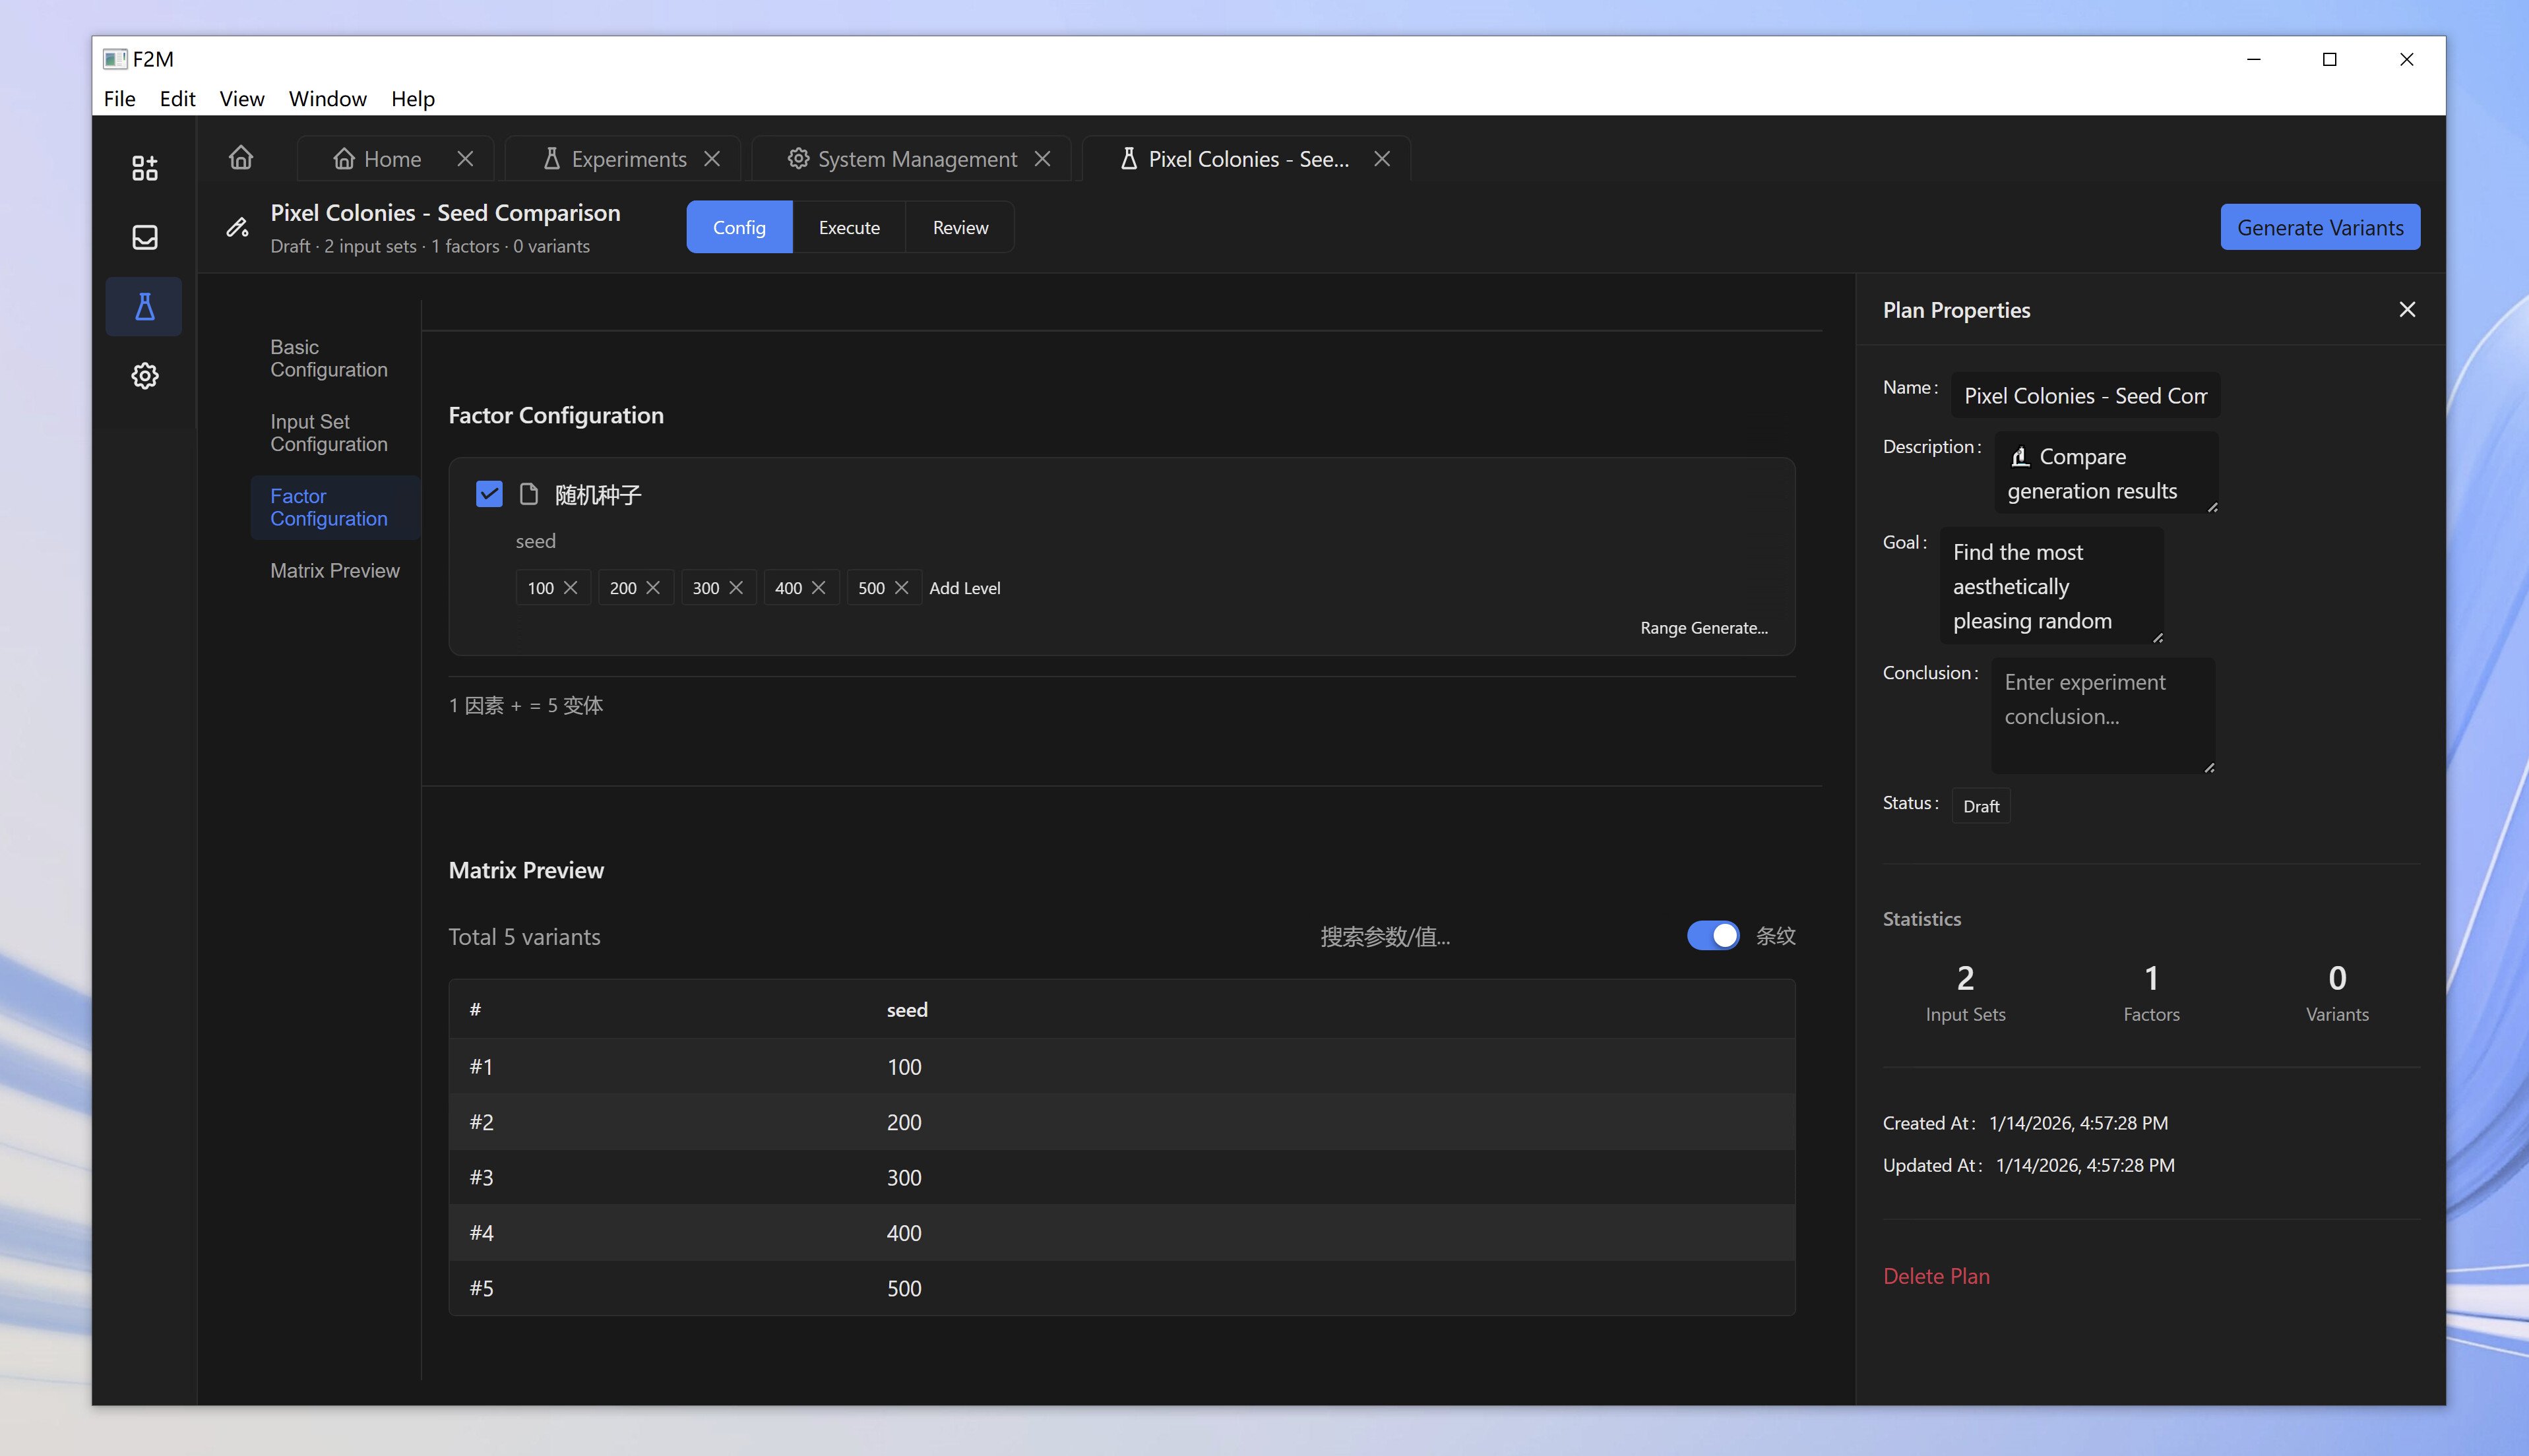The height and width of the screenshot is (1456, 2529).
Task: Open the inbox tray icon in the sidebar
Action: click(144, 237)
